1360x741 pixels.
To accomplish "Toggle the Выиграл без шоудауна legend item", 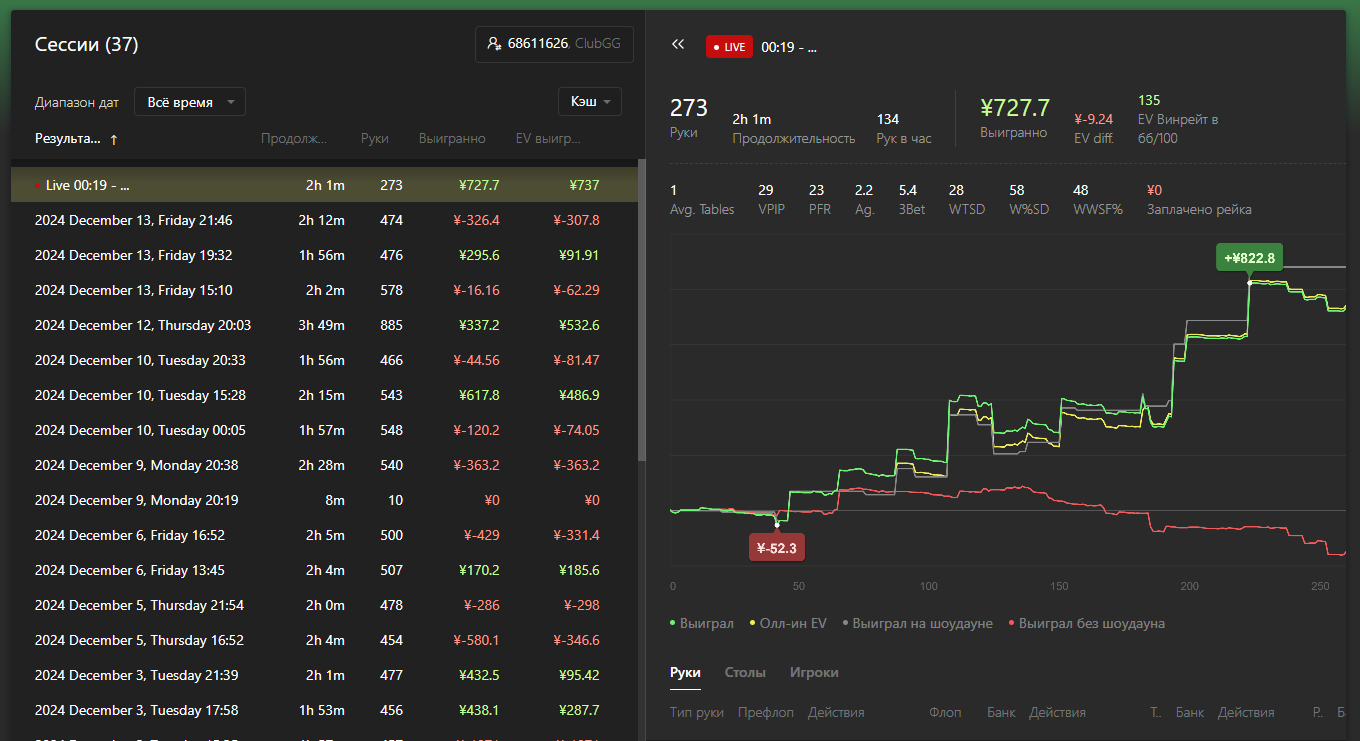I will (x=1087, y=623).
